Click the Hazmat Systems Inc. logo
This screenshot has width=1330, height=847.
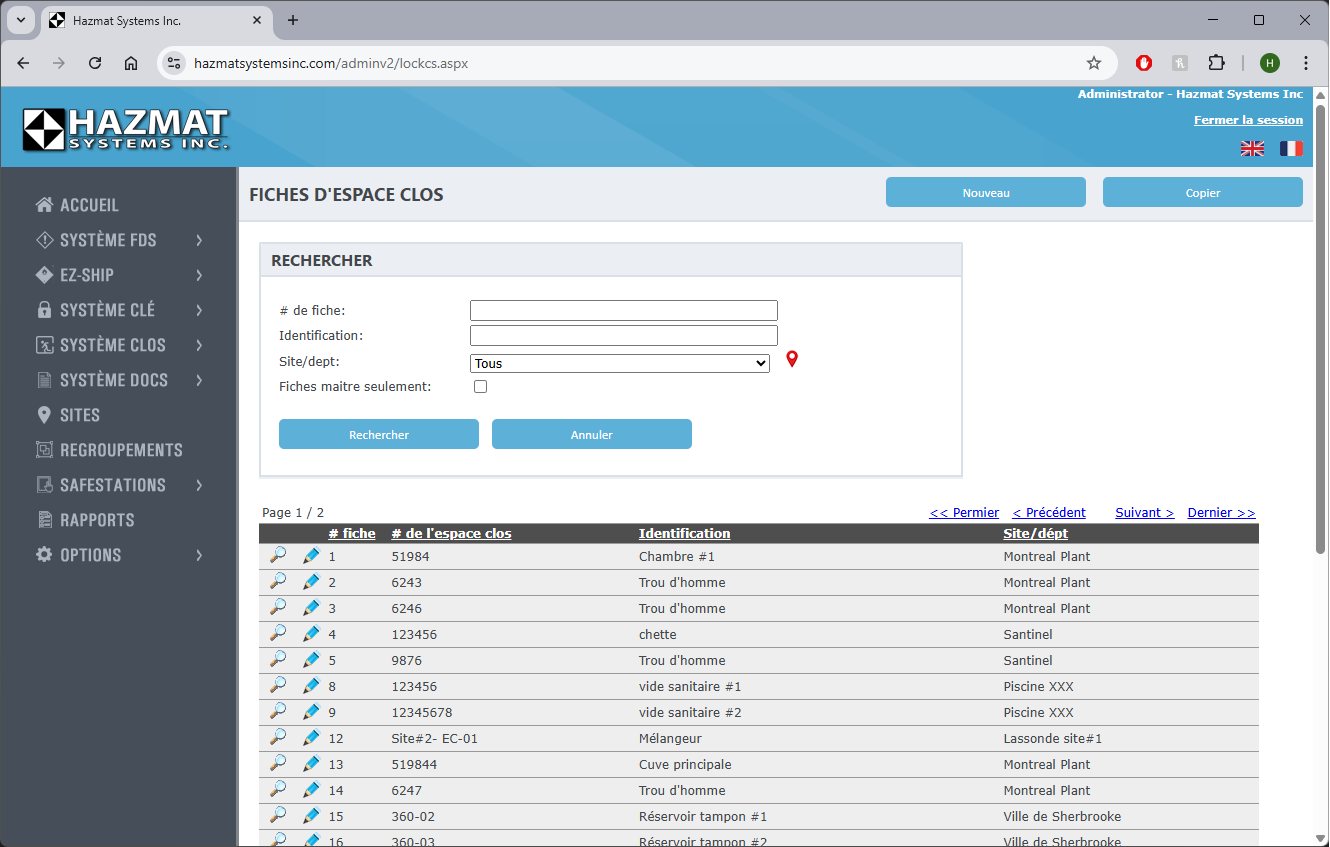click(x=126, y=129)
